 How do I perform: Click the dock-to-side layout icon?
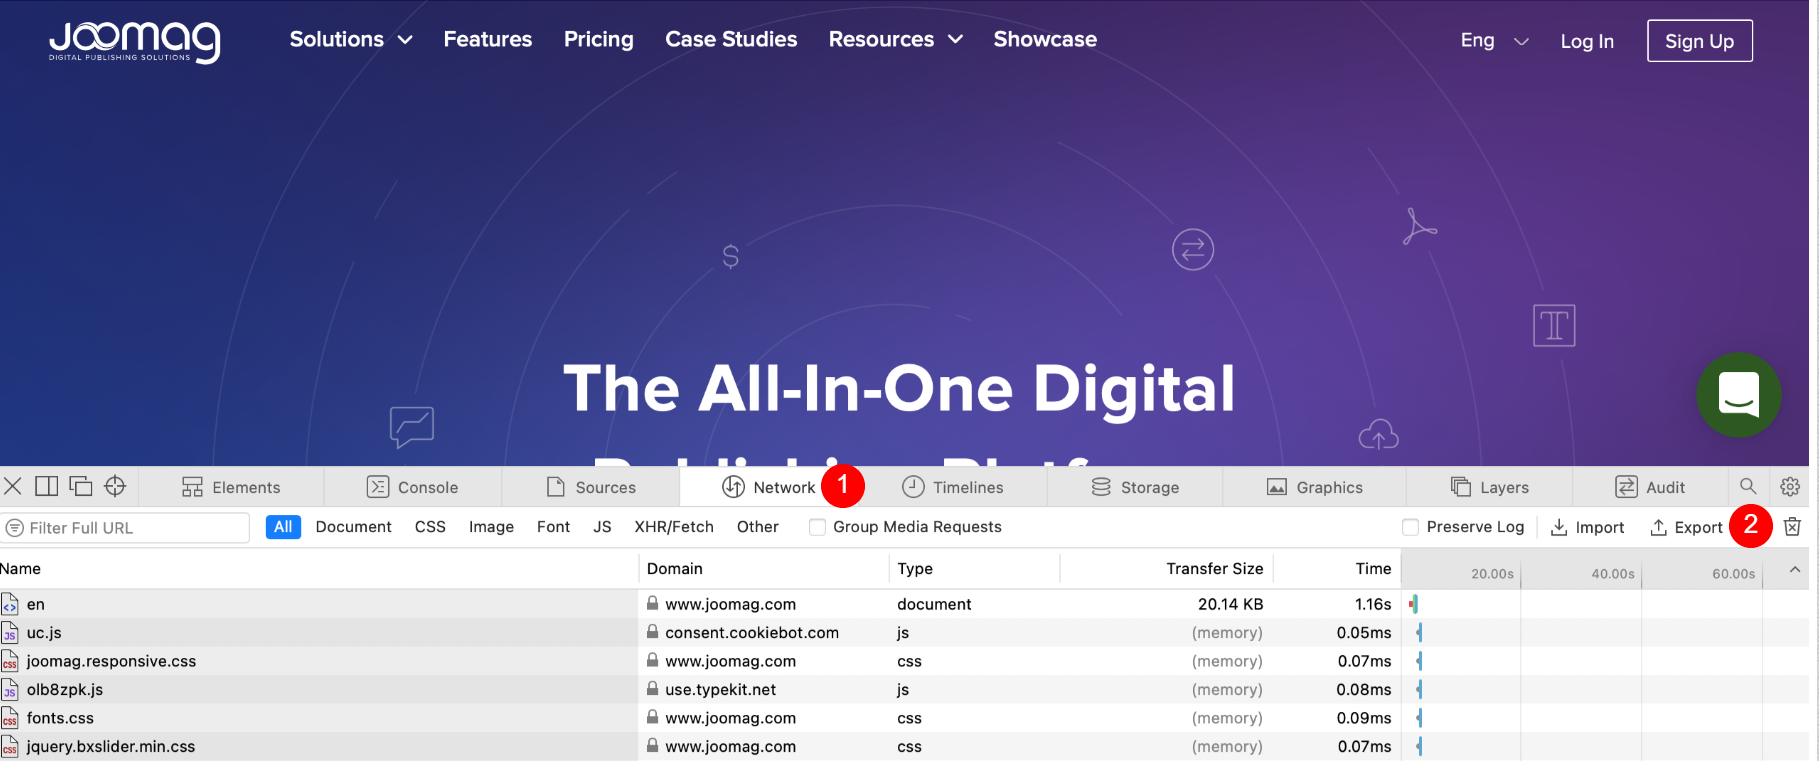click(x=47, y=487)
